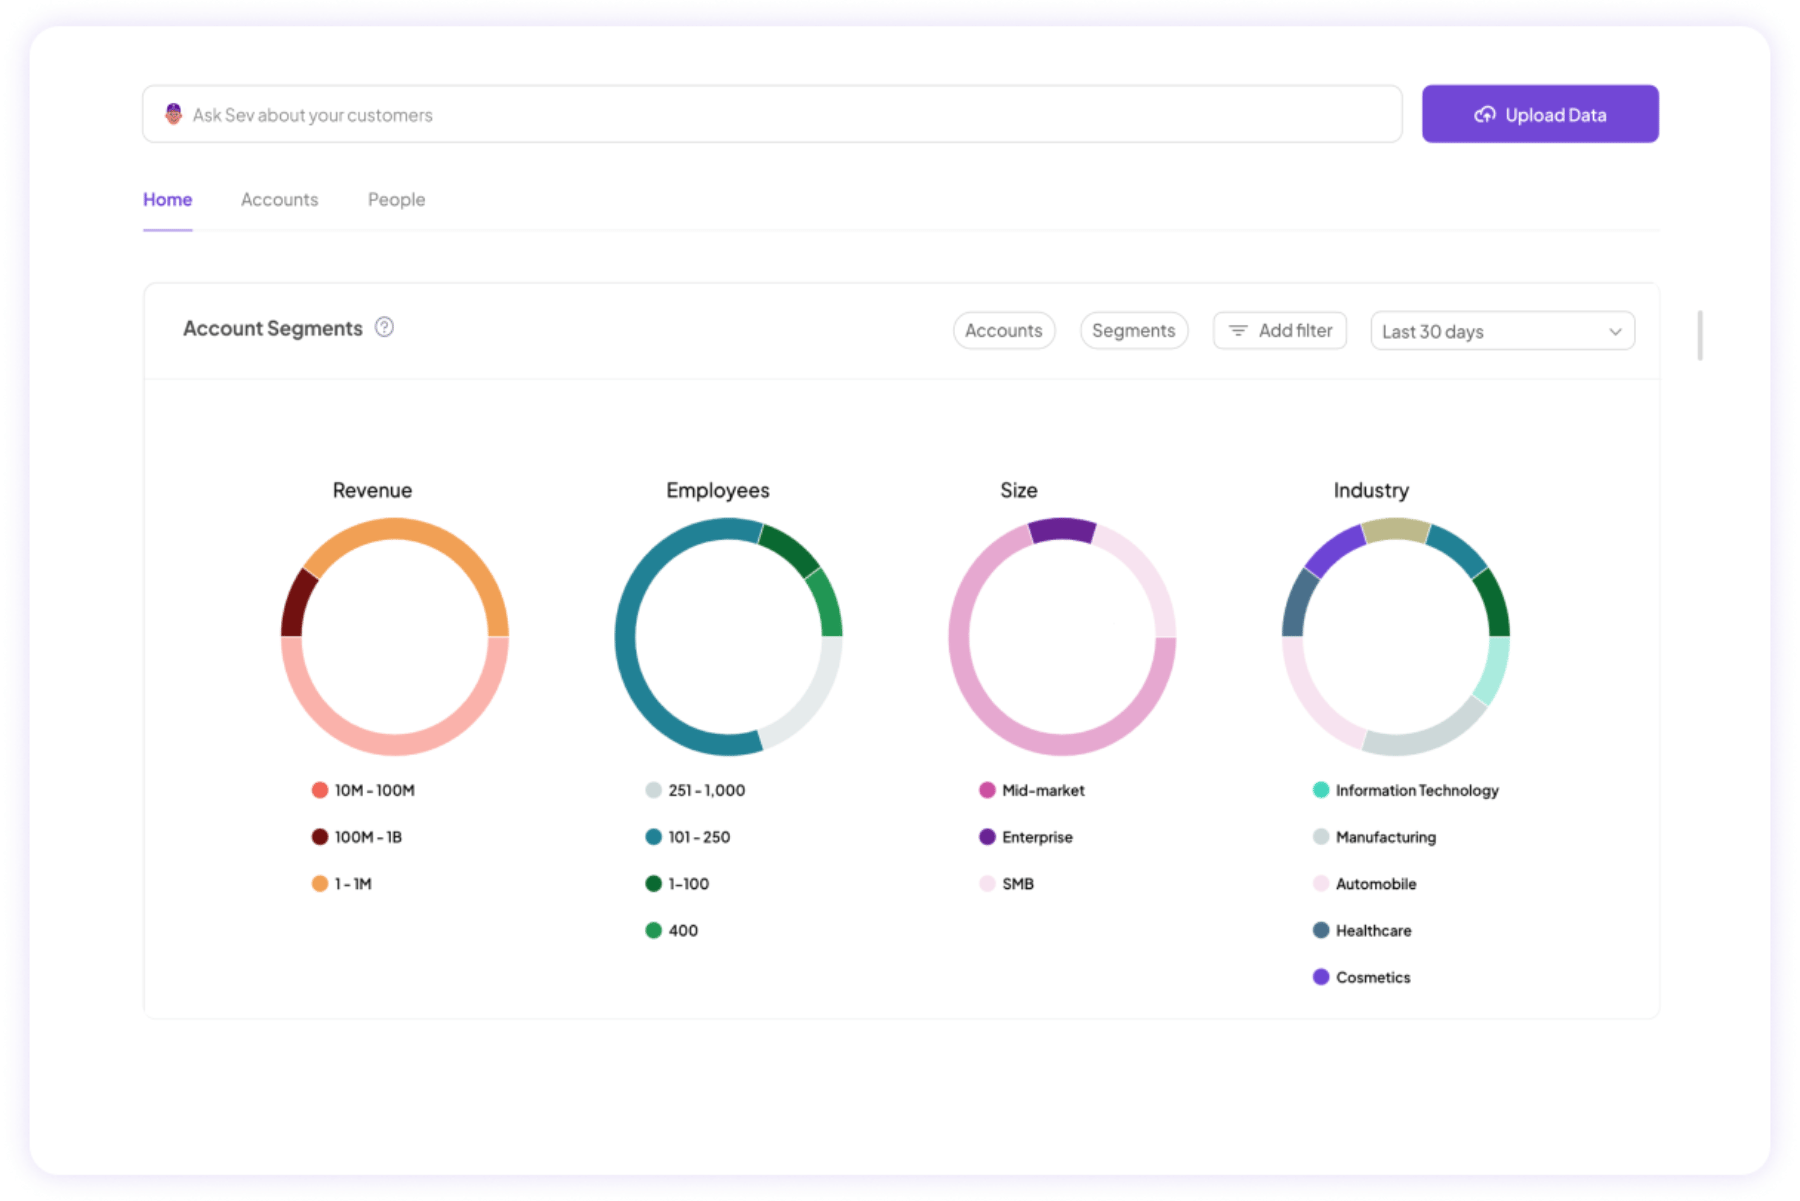1800x1201 pixels.
Task: Open the Add filter menu
Action: [x=1280, y=331]
